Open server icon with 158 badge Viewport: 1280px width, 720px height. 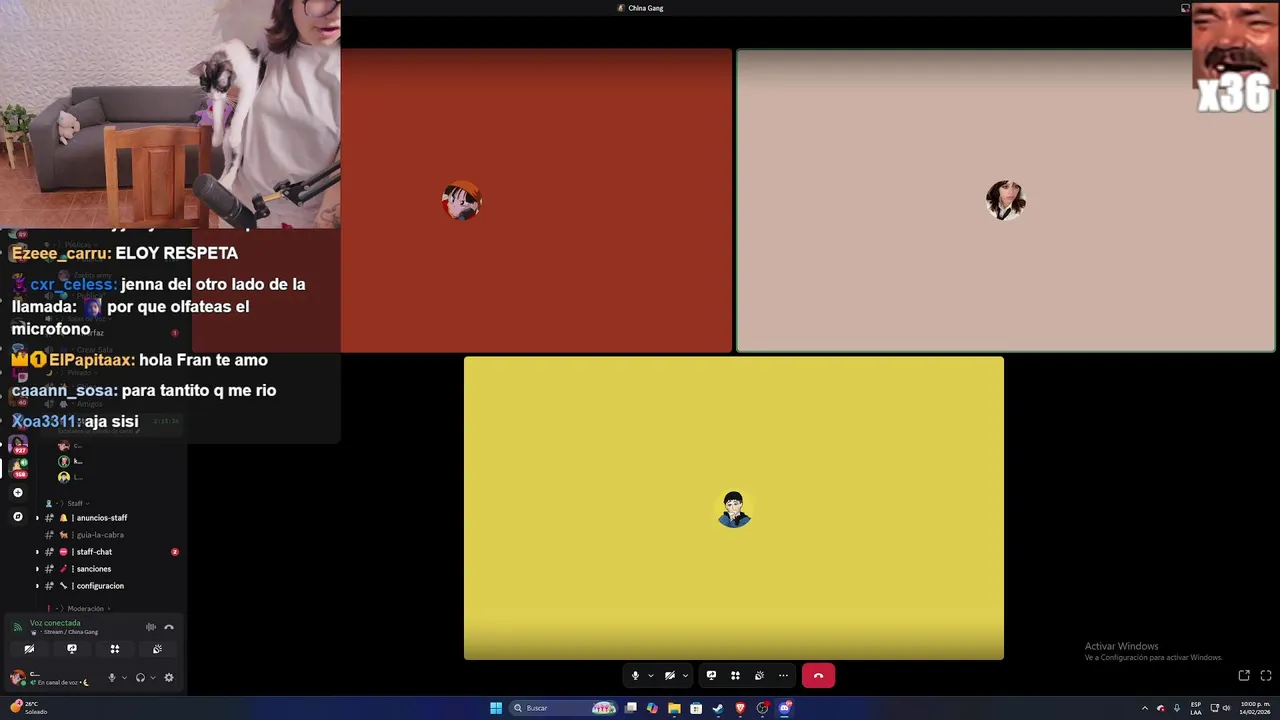(x=17, y=467)
